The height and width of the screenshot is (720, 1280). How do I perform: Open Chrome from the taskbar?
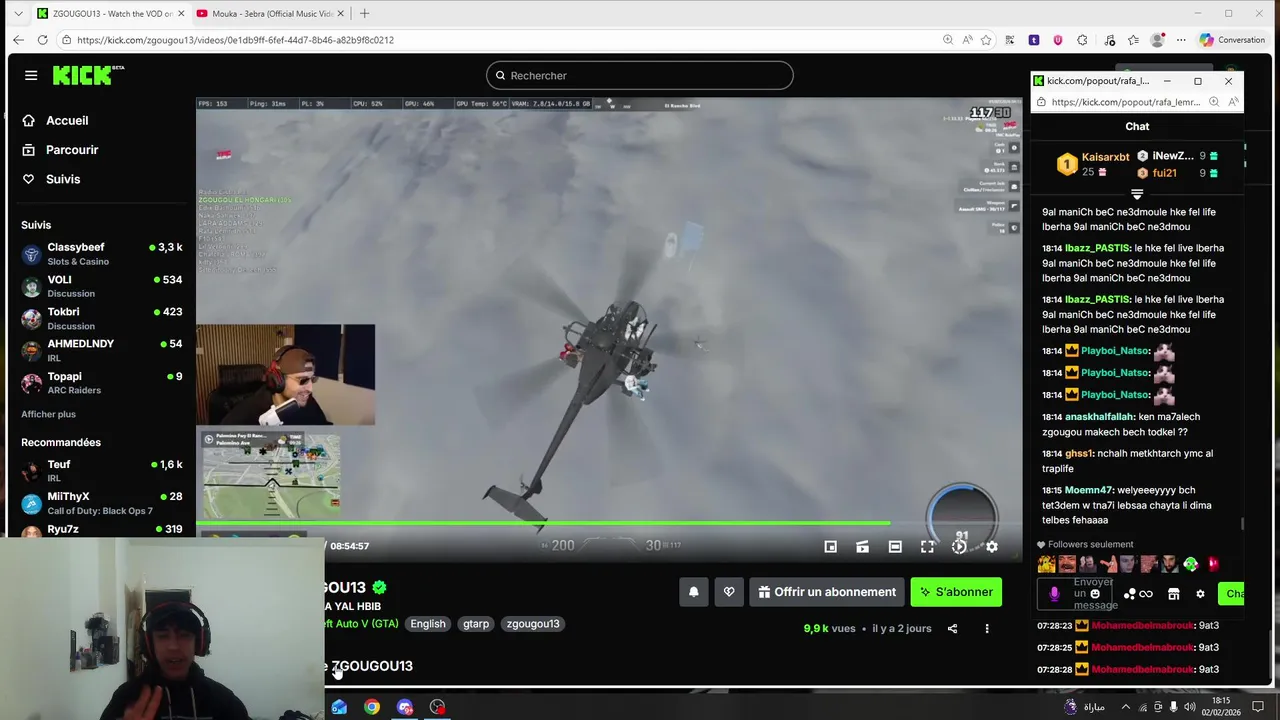(372, 707)
